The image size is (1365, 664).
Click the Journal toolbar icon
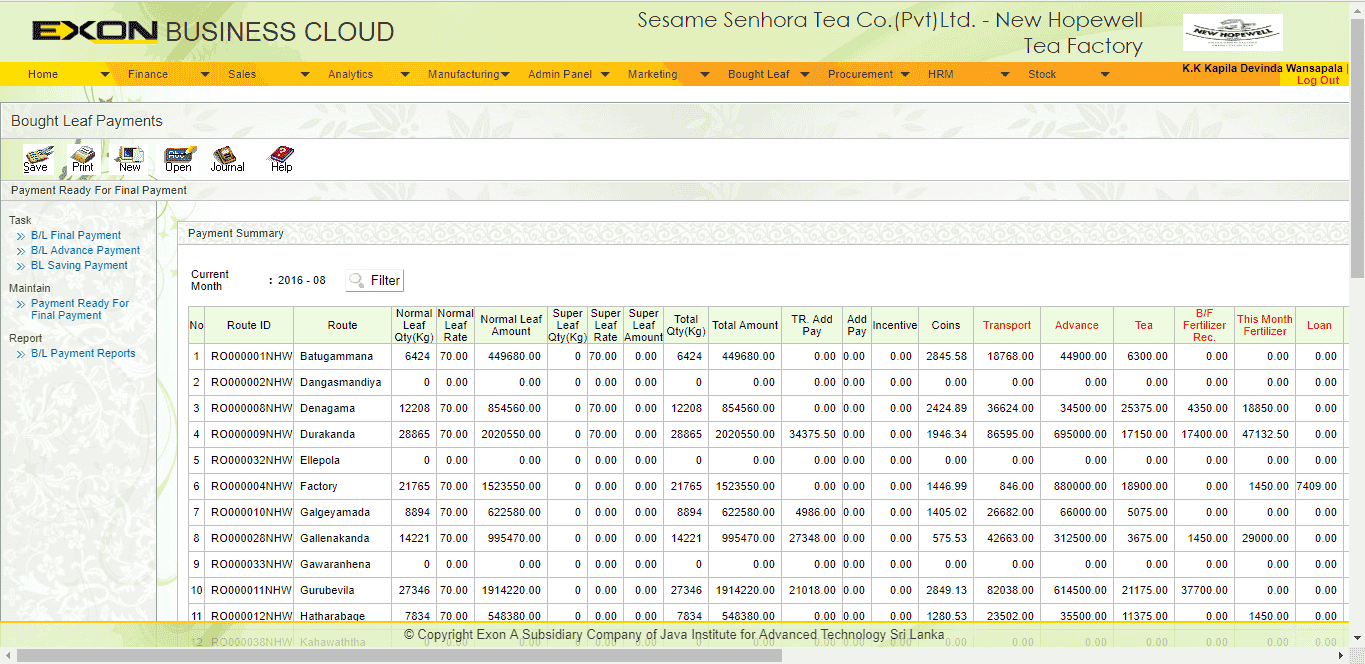pyautogui.click(x=227, y=158)
